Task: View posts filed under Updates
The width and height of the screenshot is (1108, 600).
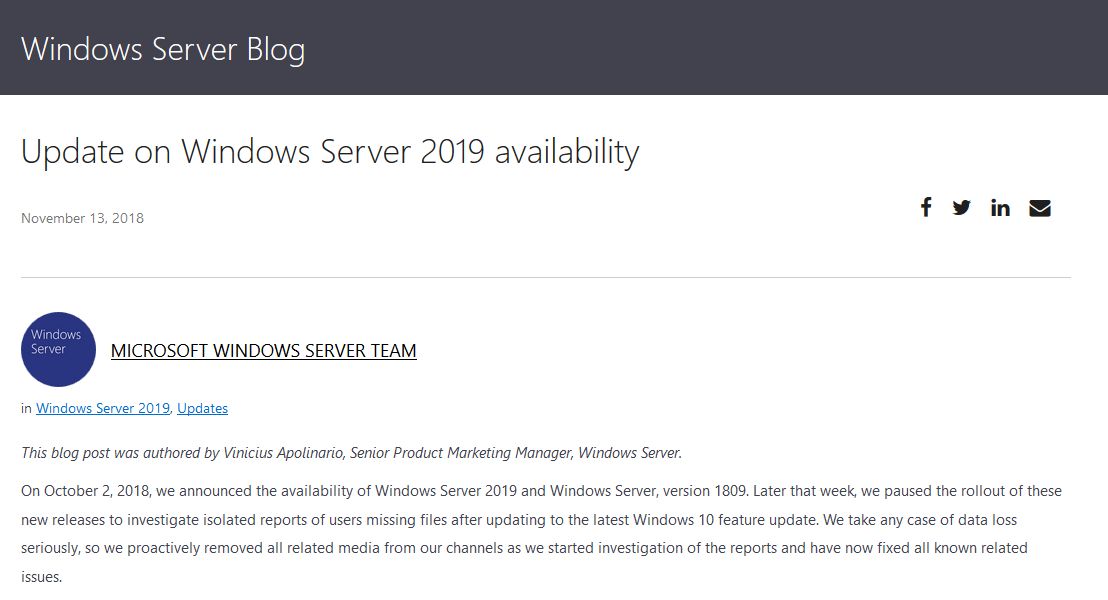Action: coord(202,408)
